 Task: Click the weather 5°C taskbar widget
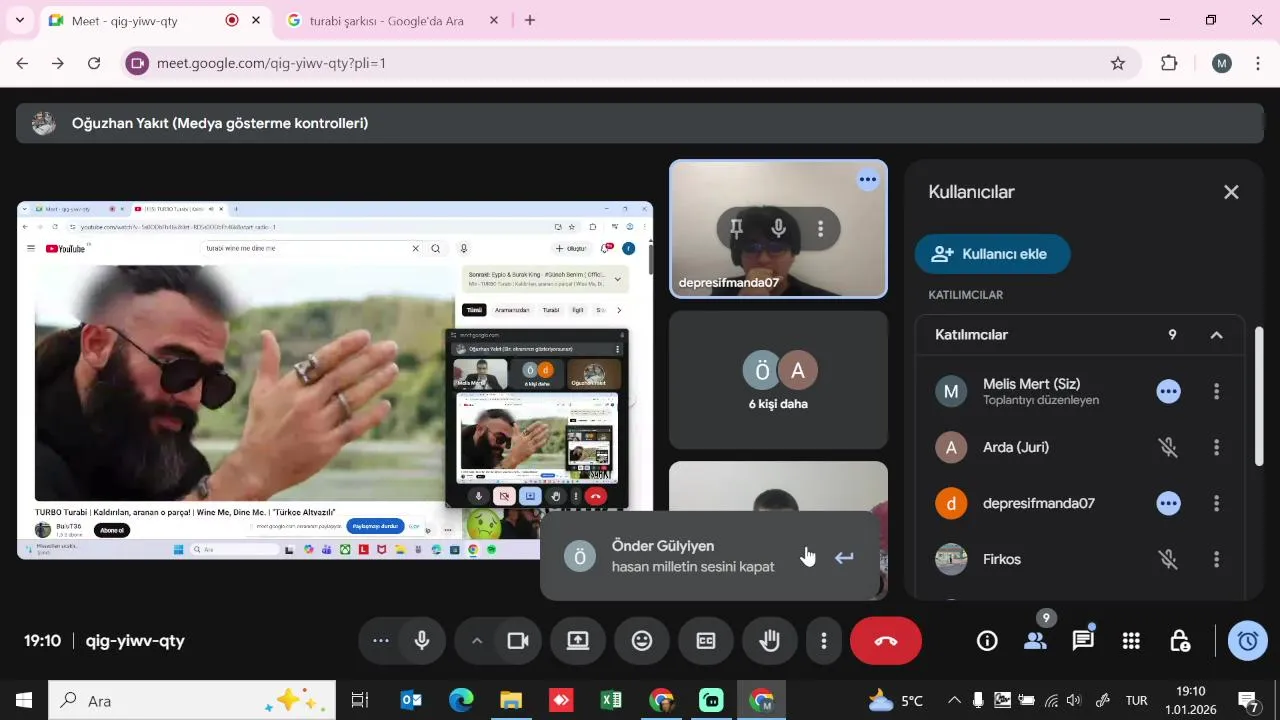click(x=896, y=701)
